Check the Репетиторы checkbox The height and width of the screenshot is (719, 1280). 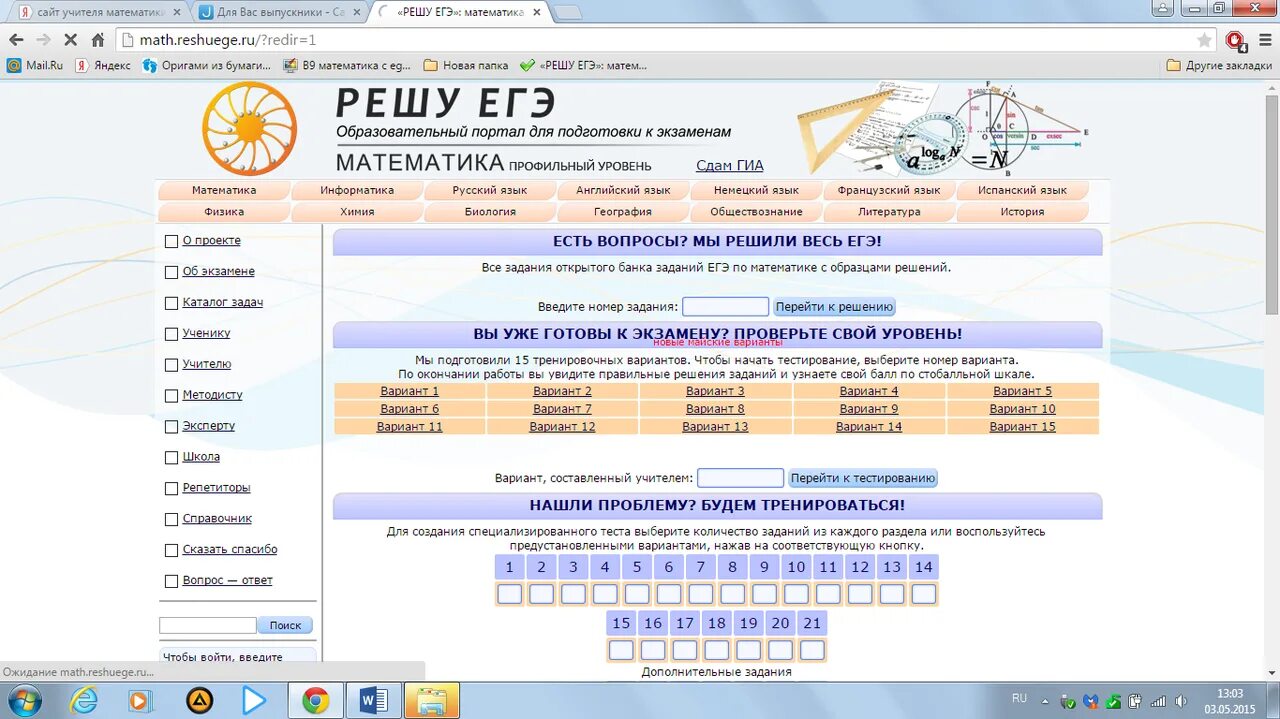171,489
